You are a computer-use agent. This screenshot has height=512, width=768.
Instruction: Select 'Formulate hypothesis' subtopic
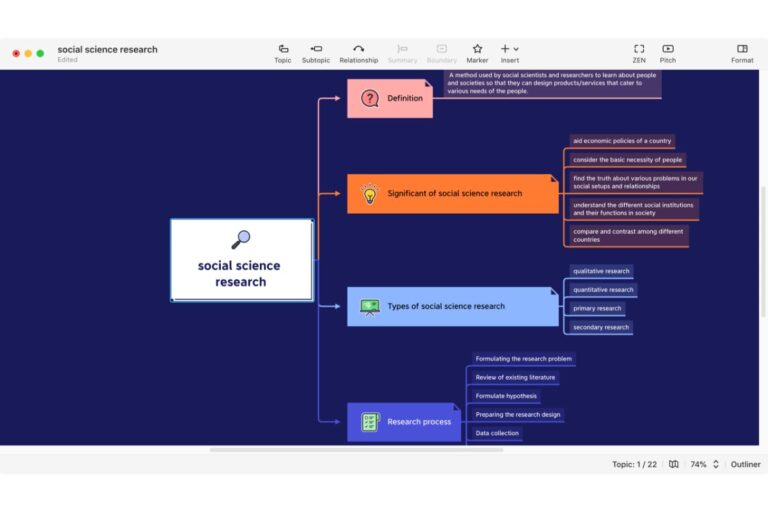coord(506,396)
